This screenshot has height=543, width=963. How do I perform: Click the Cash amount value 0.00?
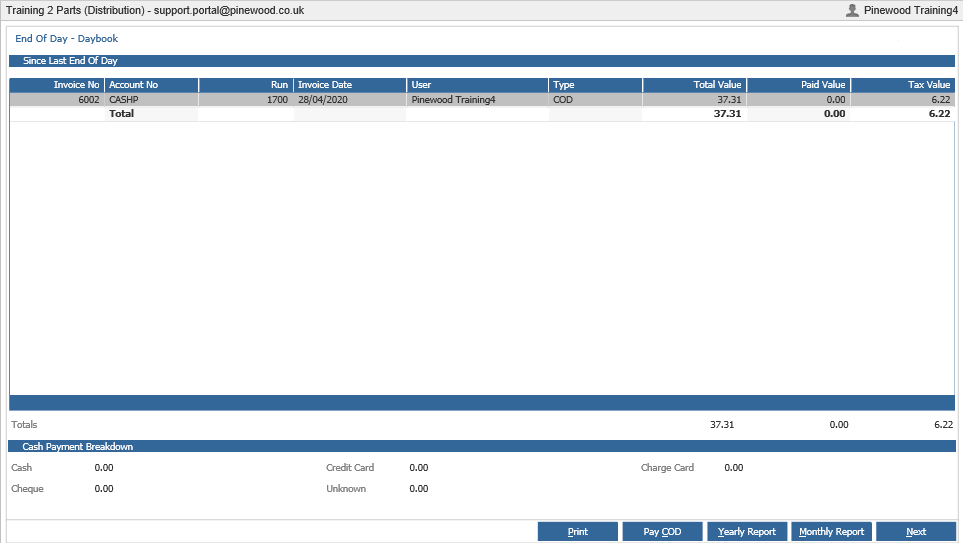104,467
